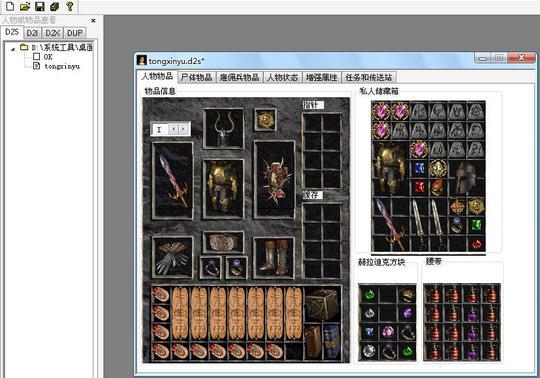Save using the floppy disk toolbar icon
This screenshot has width=540, height=378.
click(40, 6)
